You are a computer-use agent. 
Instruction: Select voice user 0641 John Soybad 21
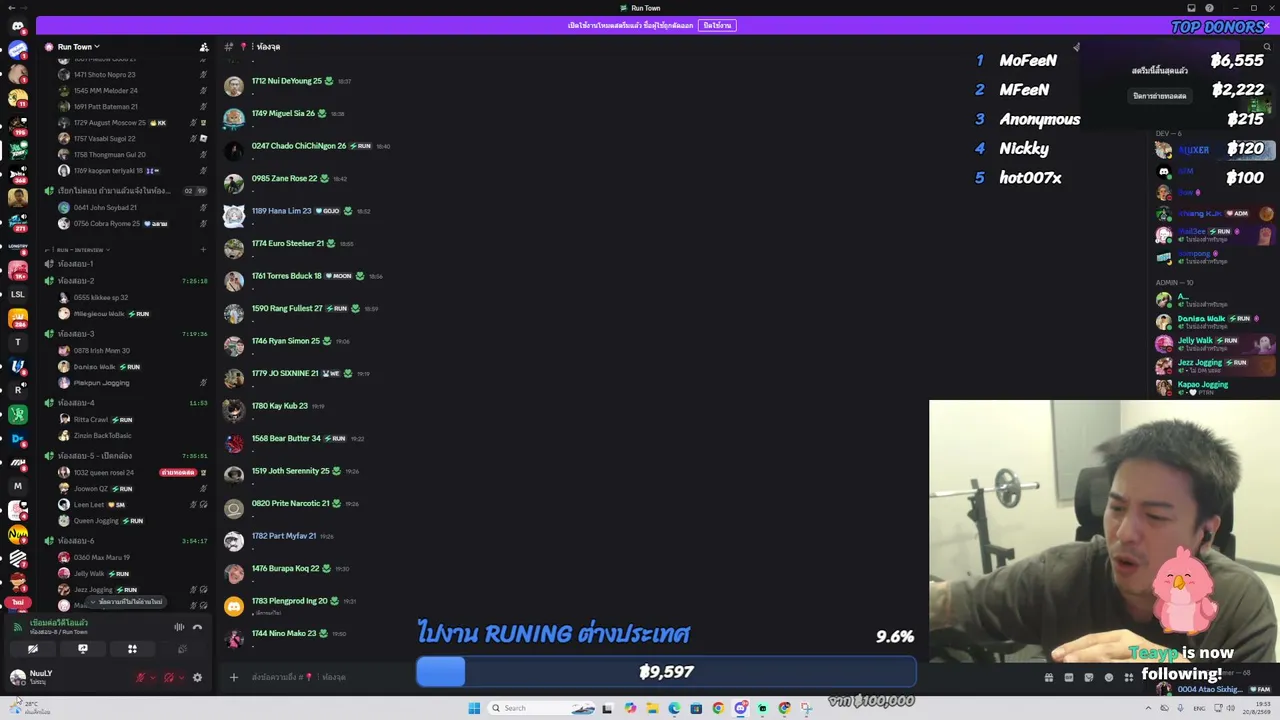(132, 207)
